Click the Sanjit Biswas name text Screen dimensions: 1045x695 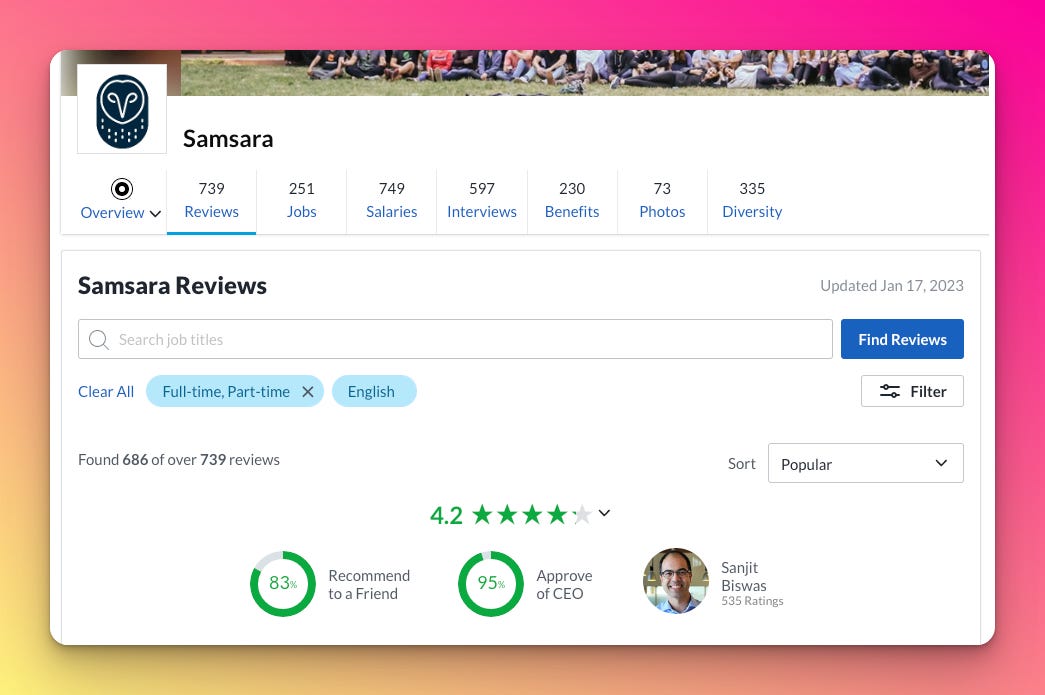[744, 576]
